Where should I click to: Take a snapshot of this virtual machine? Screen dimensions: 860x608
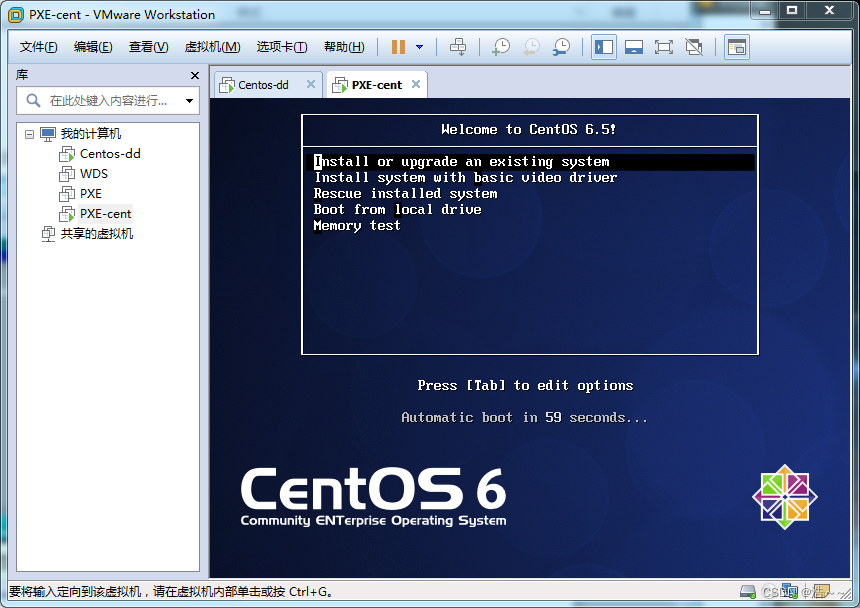coord(501,47)
